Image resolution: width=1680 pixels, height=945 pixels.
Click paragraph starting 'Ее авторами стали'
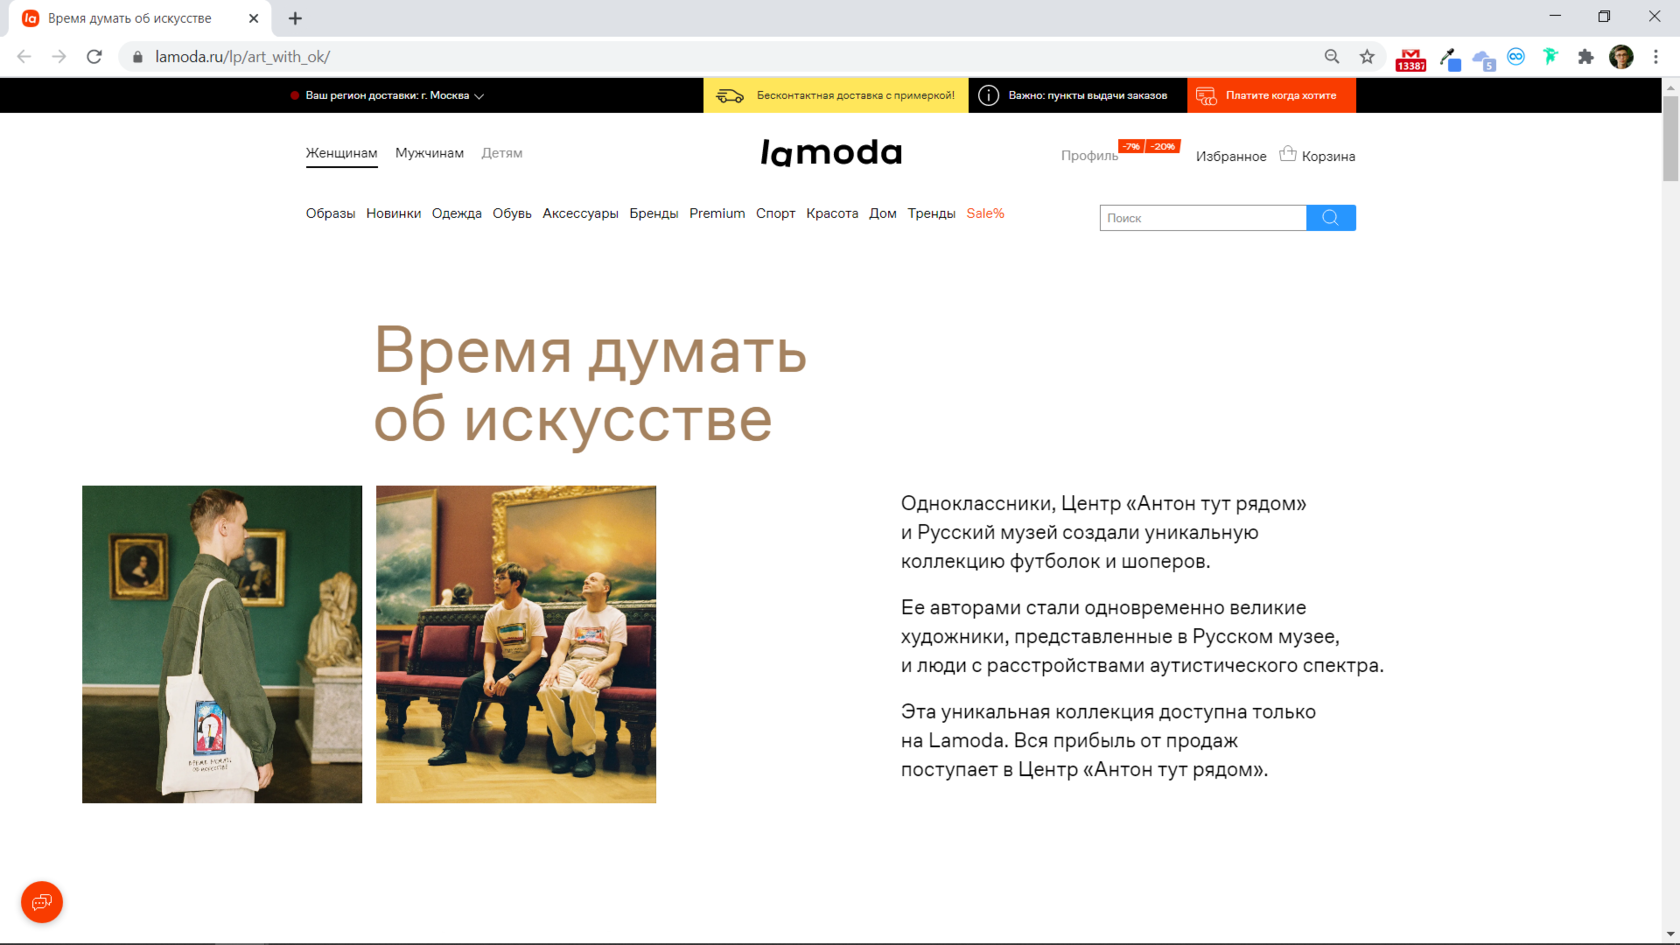[1142, 636]
